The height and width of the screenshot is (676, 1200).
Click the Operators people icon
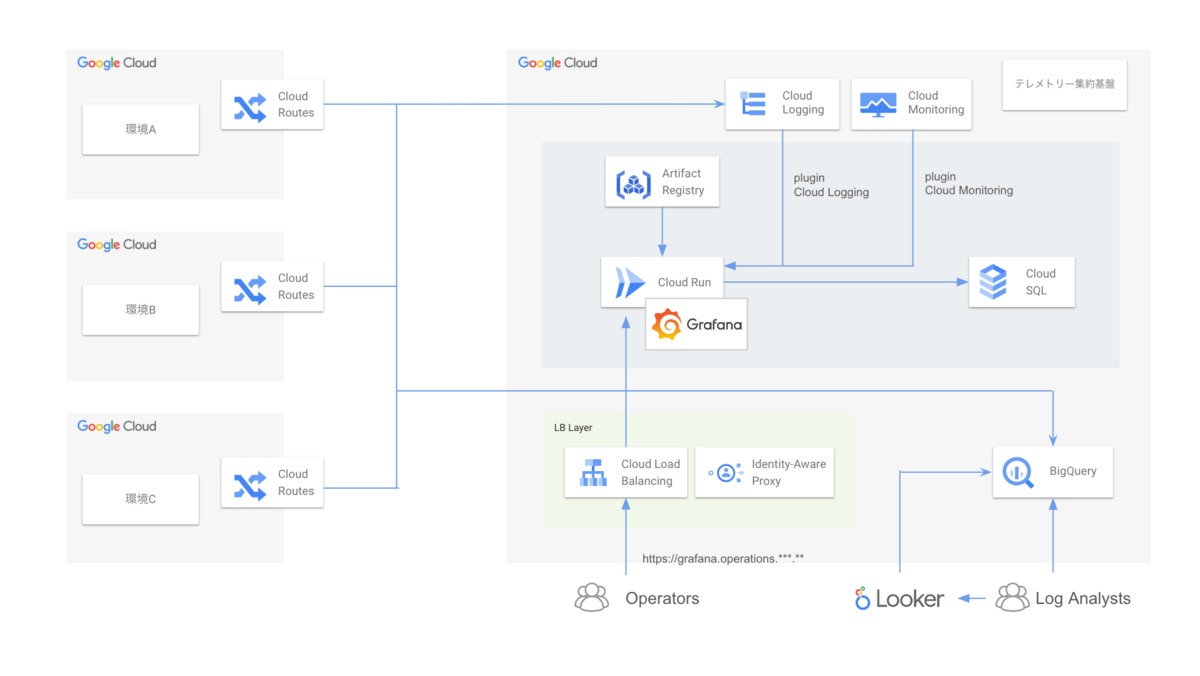pyautogui.click(x=592, y=598)
